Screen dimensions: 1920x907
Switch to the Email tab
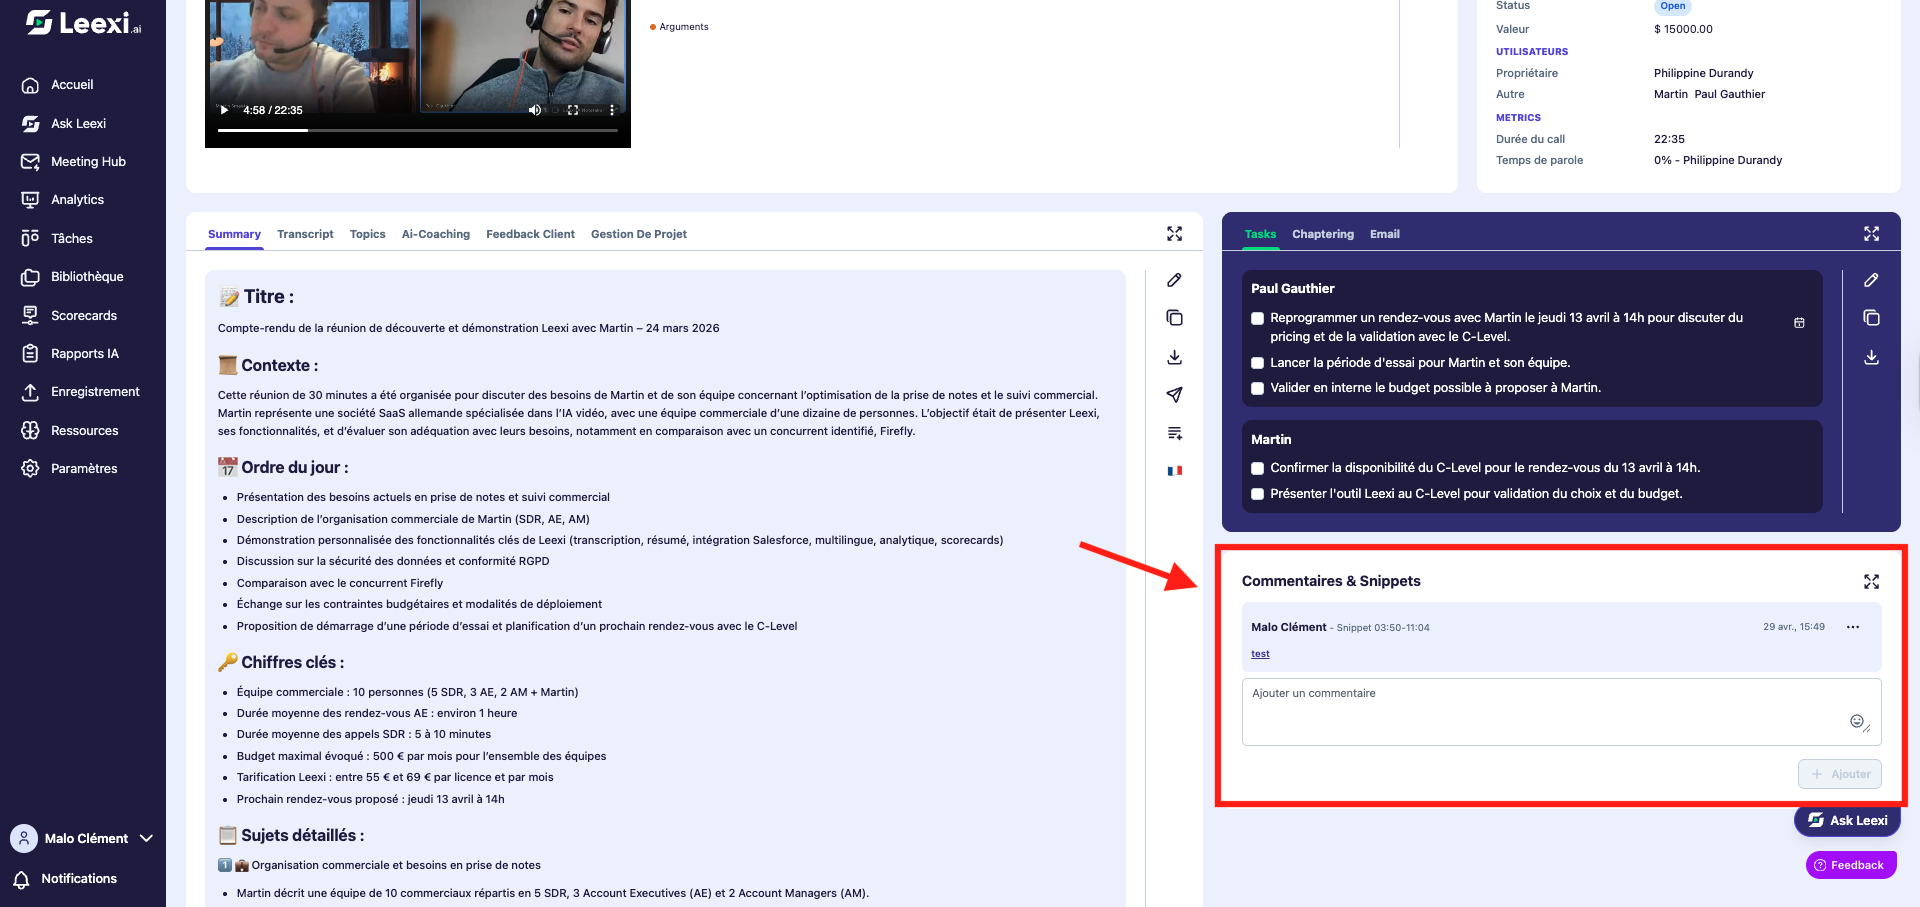click(1385, 234)
